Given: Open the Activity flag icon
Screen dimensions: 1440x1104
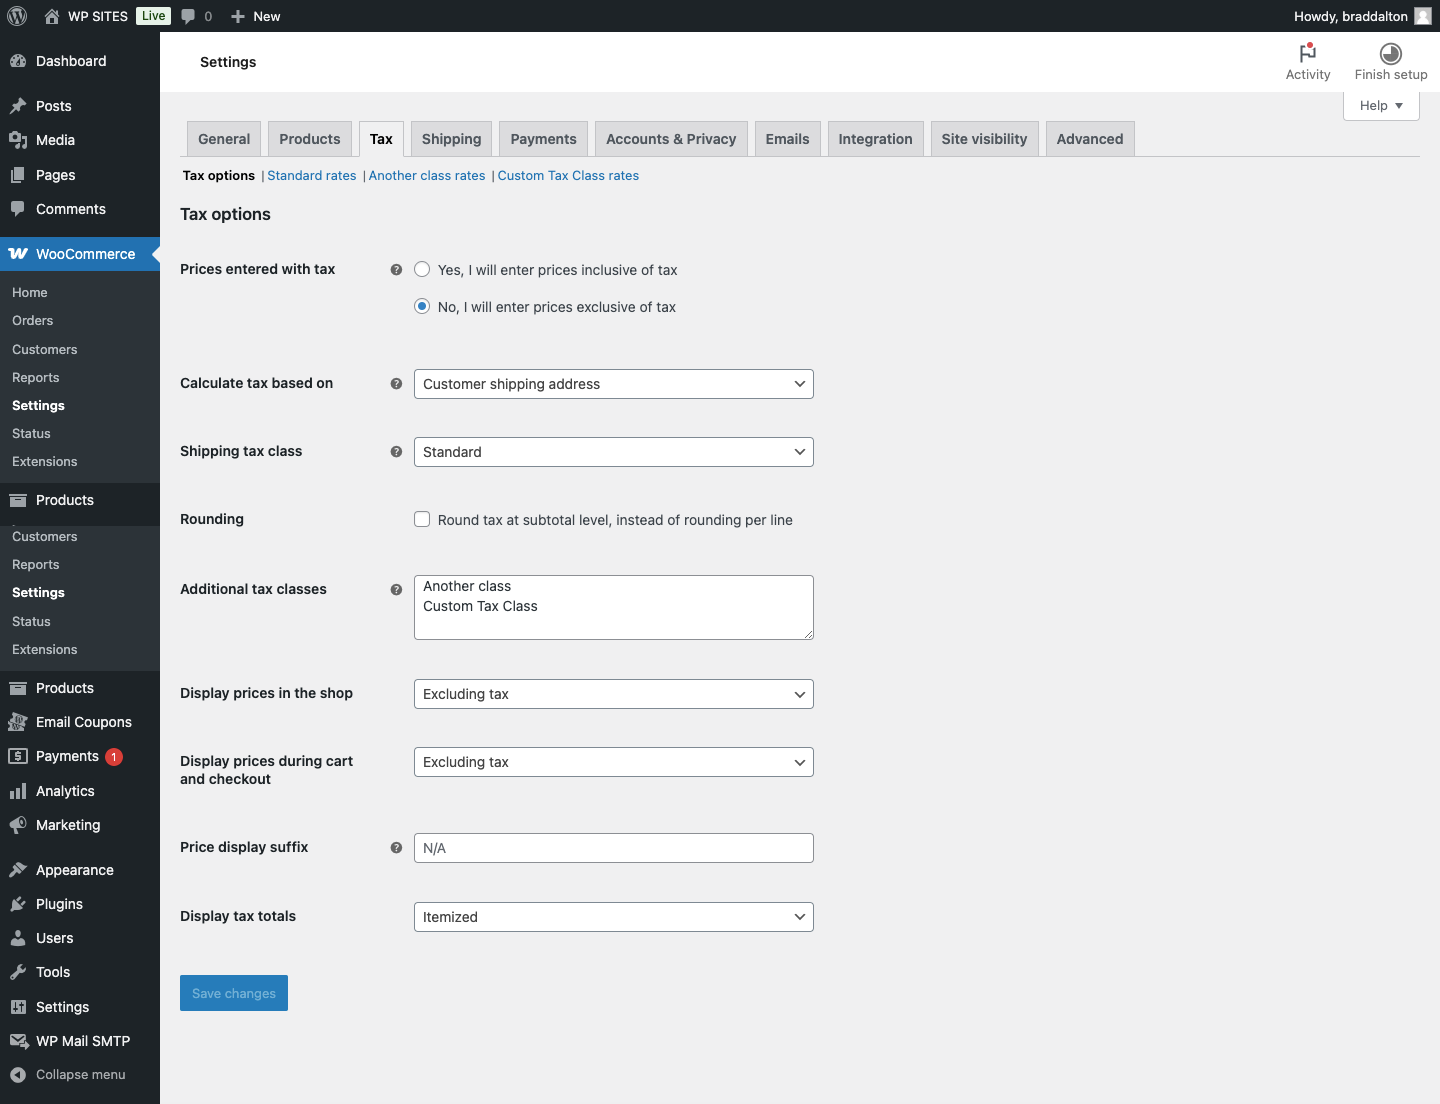Looking at the screenshot, I should point(1307,53).
